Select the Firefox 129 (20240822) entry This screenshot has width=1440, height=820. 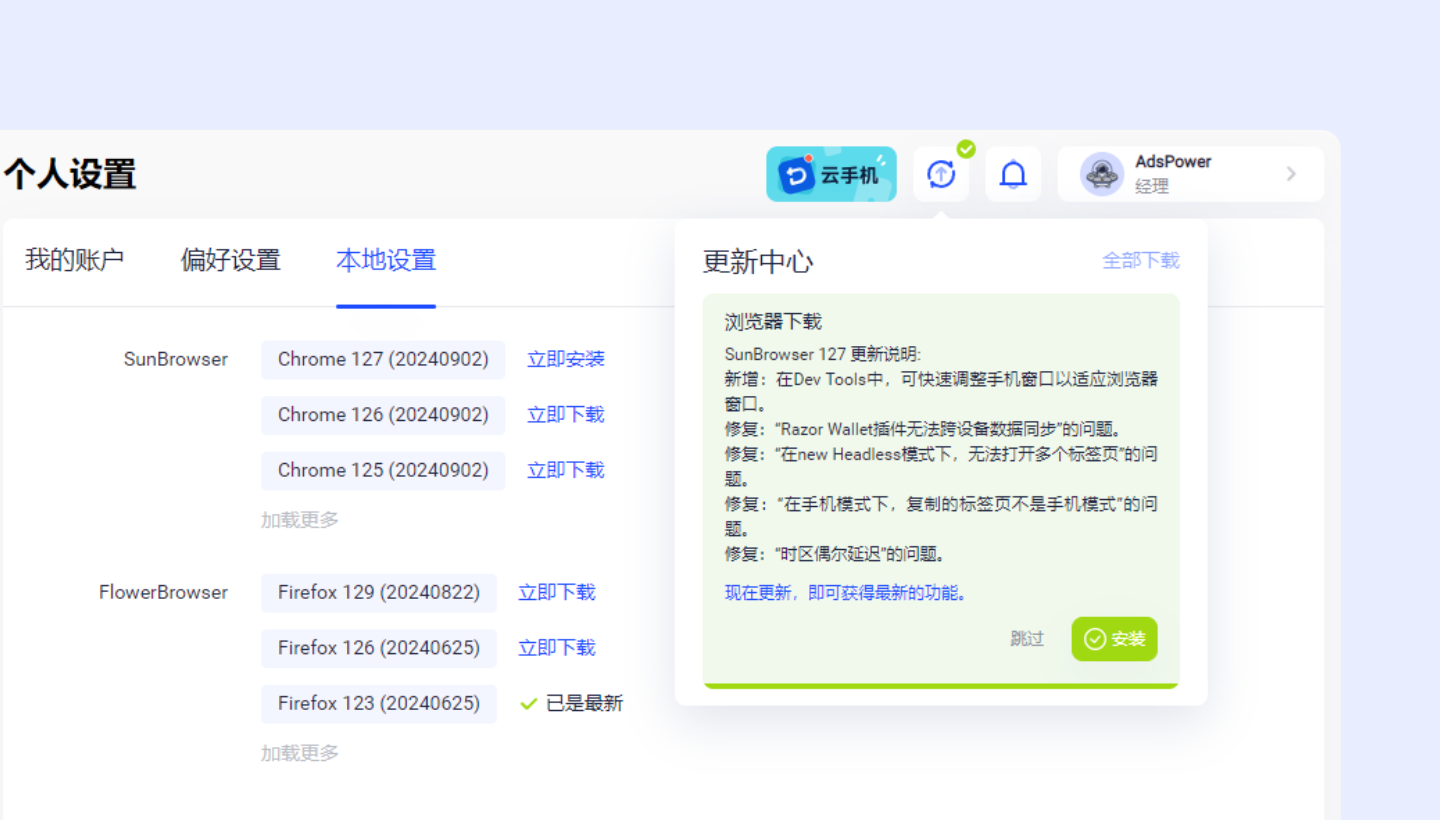(x=379, y=592)
